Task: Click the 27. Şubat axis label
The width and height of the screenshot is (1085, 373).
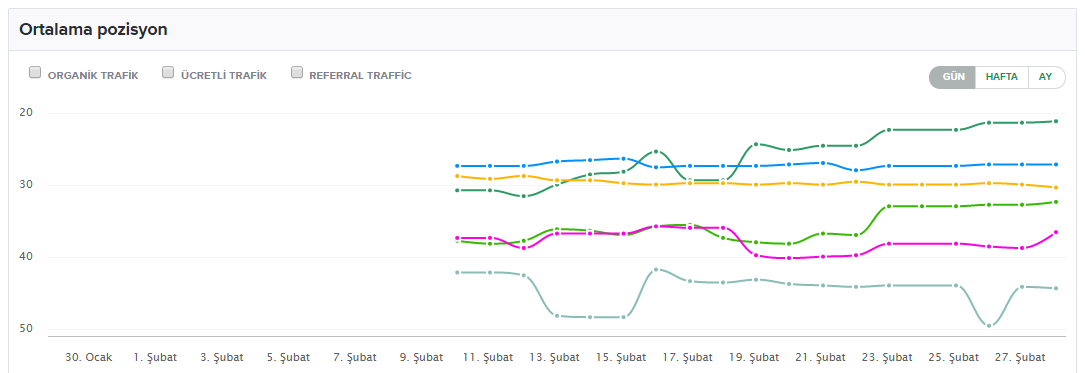Action: pyautogui.click(x=1021, y=358)
